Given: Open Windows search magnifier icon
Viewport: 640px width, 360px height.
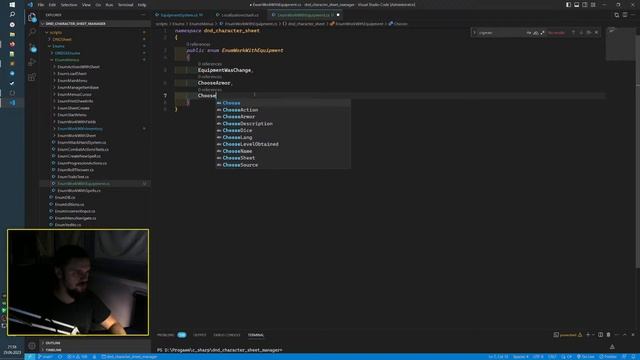Looking at the screenshot, I should click(12, 14).
